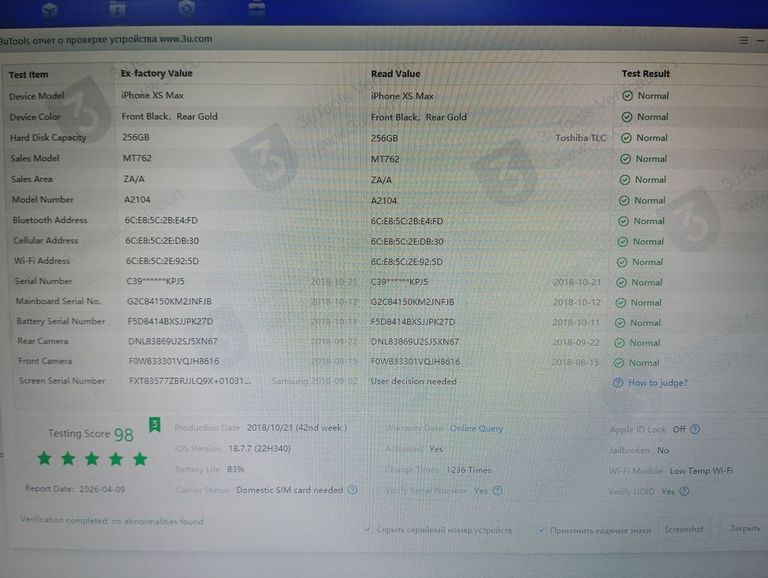The width and height of the screenshot is (768, 578).
Task: Click green 3uTools badge near testing score
Action: click(x=155, y=425)
